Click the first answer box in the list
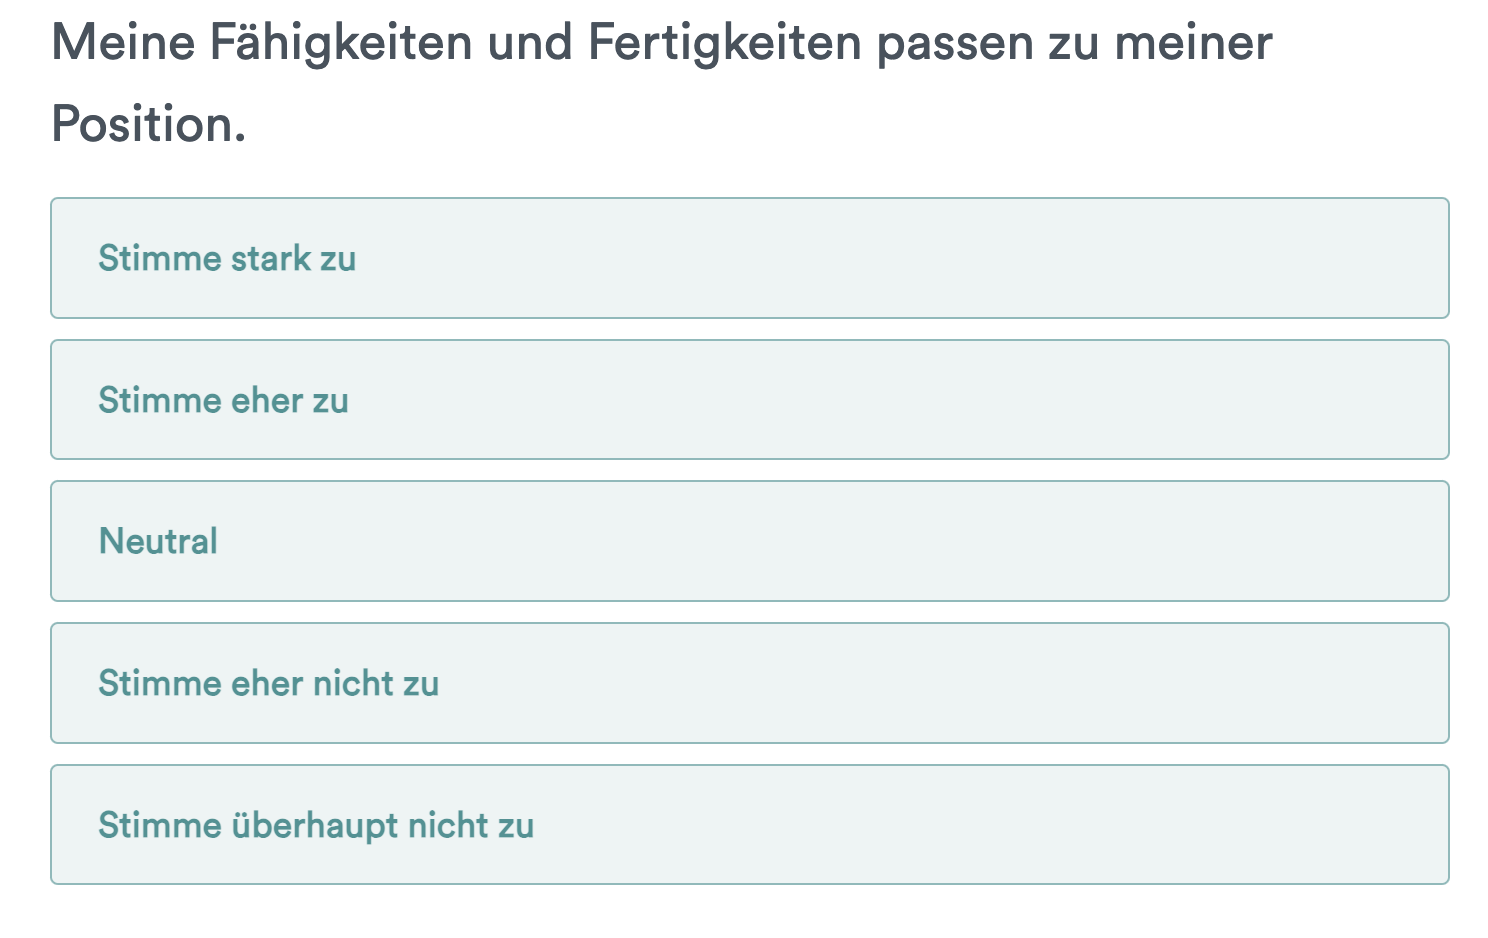This screenshot has height=938, width=1488. (x=749, y=258)
